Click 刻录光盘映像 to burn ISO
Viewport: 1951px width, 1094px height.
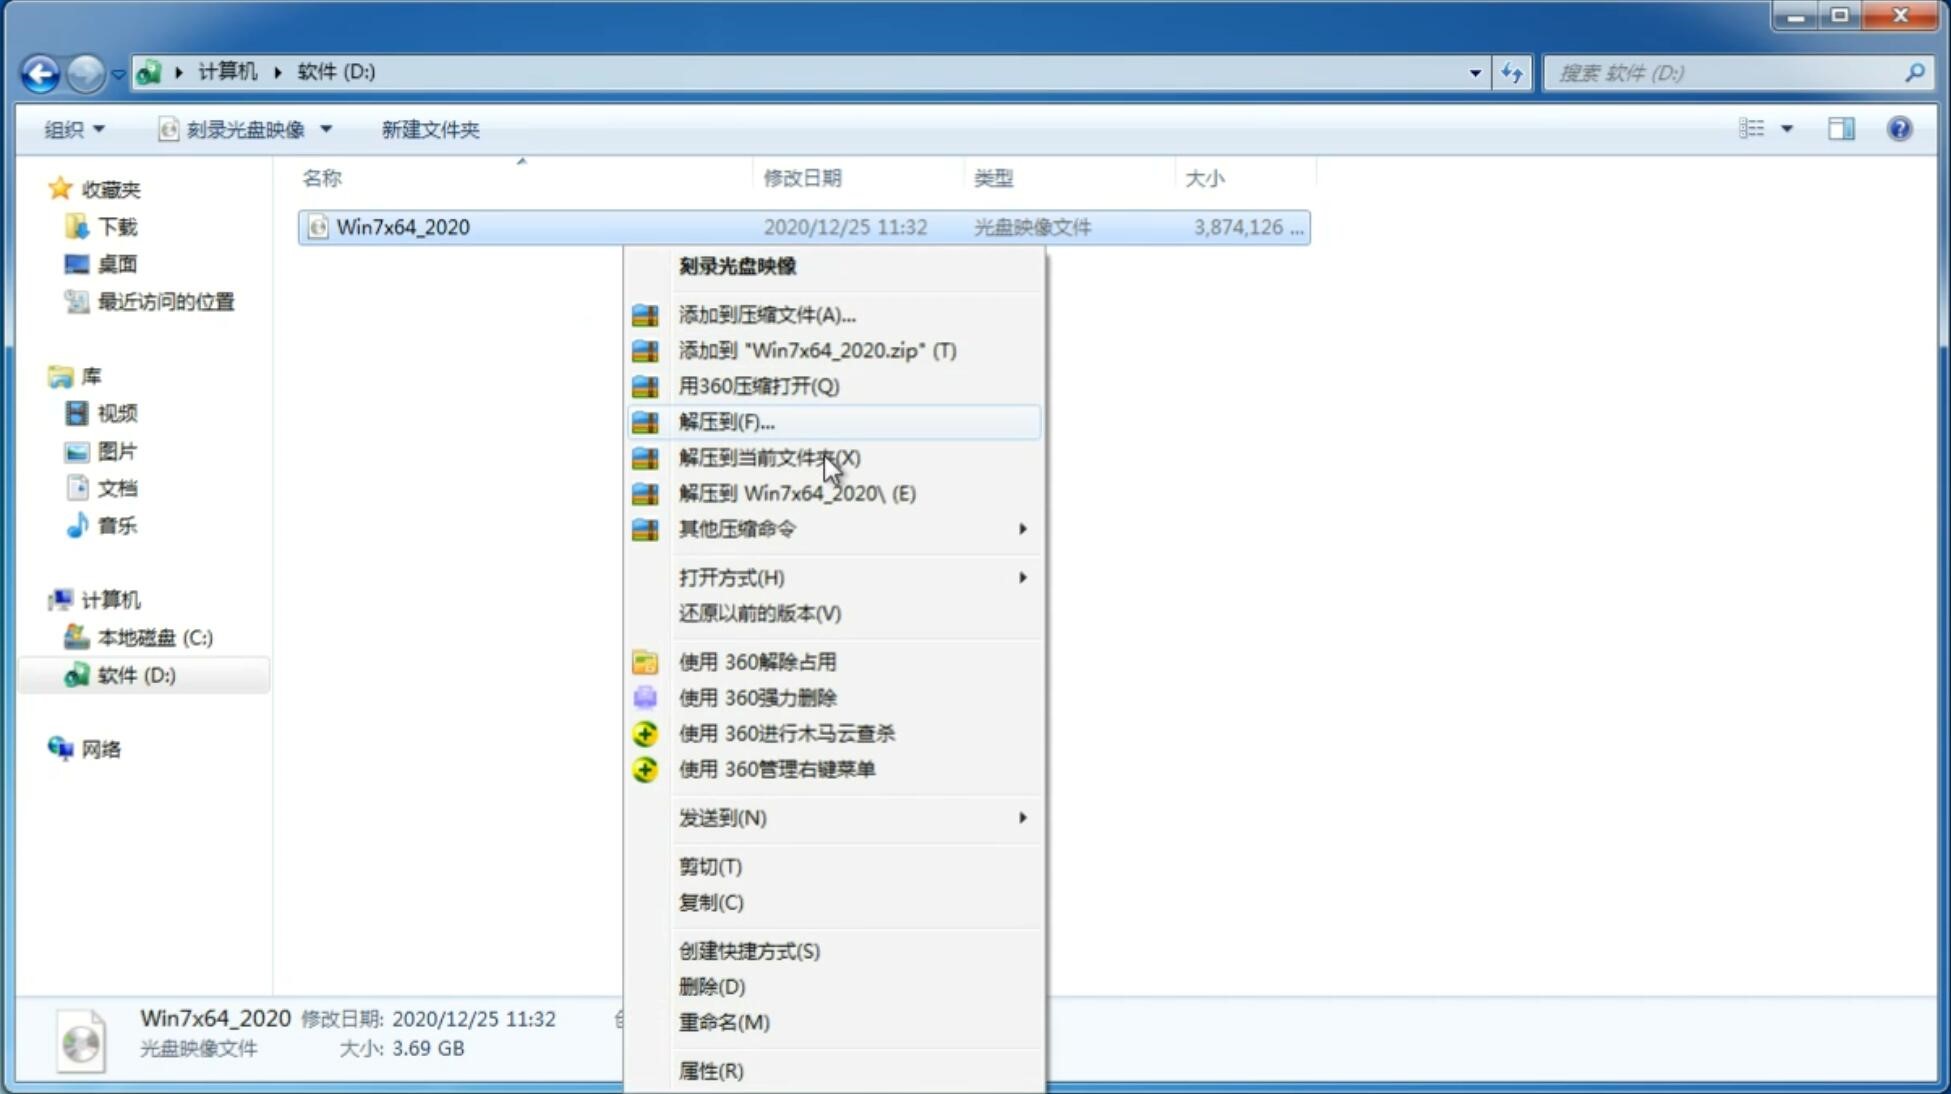(737, 265)
